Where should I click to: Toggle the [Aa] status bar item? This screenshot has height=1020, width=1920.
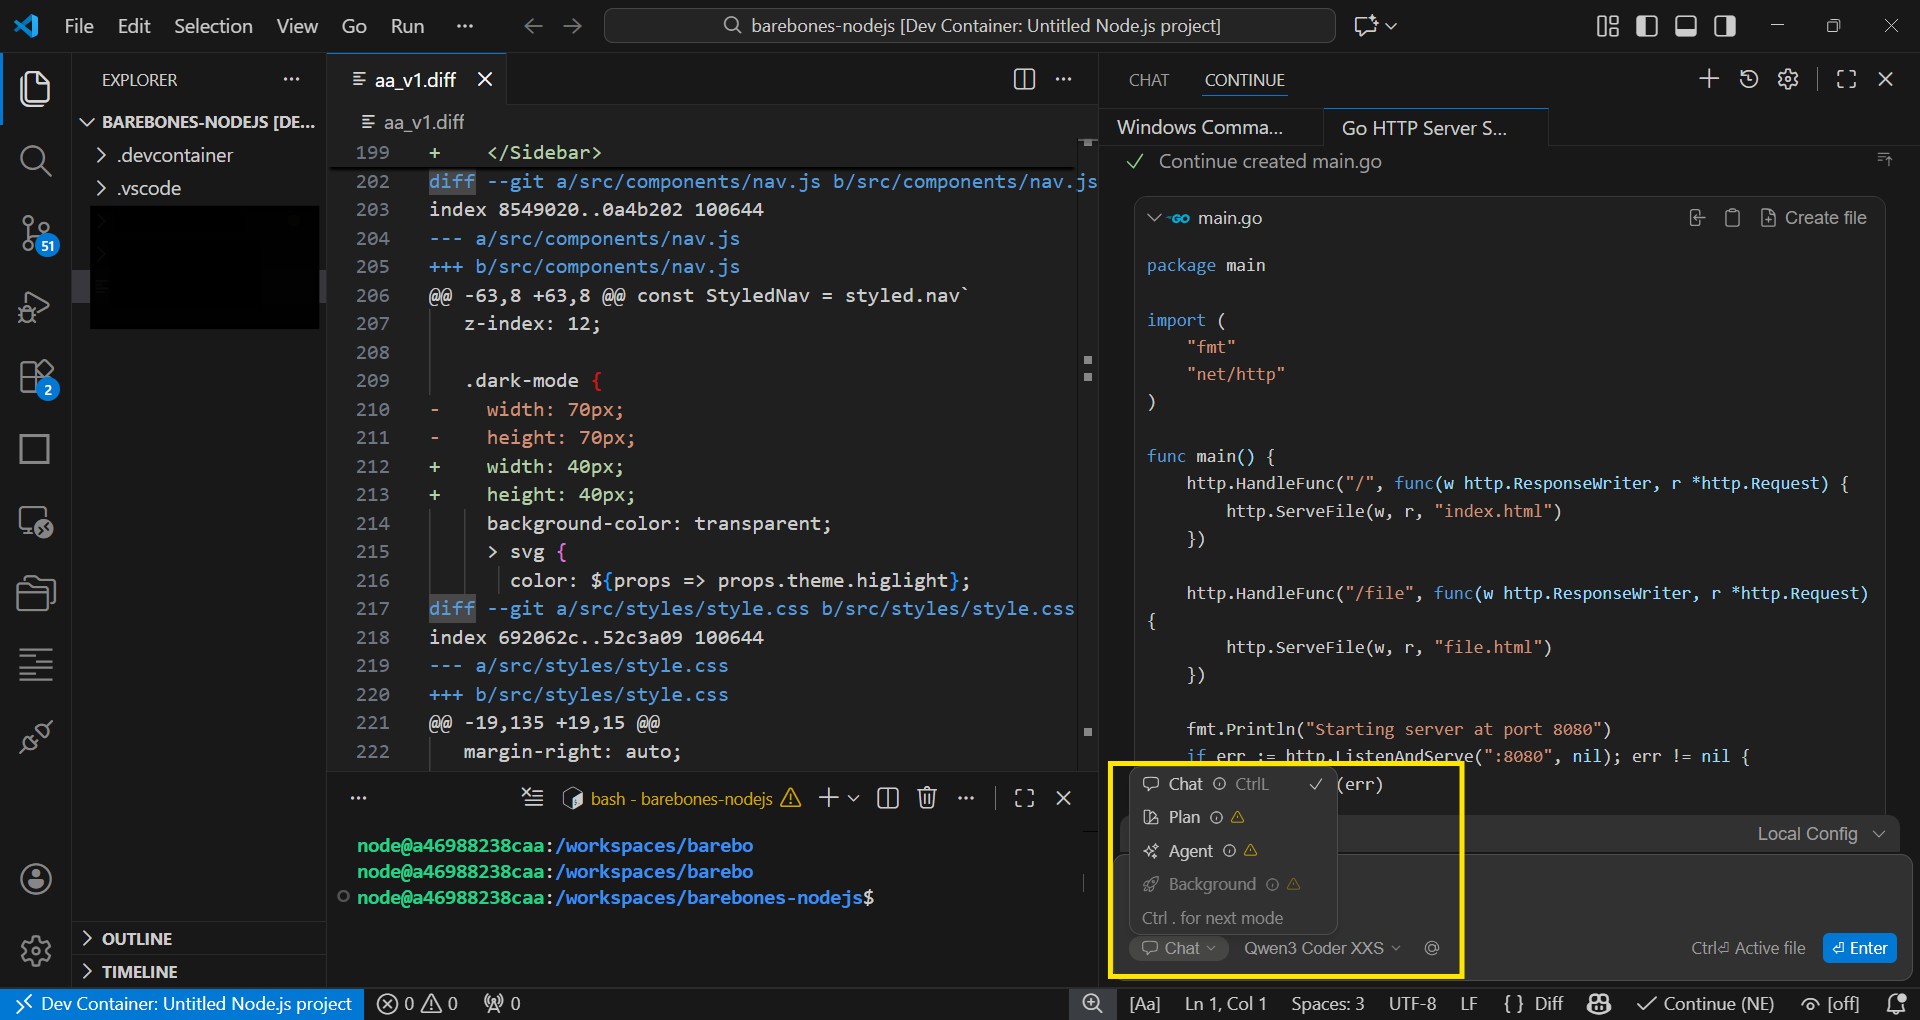[x=1145, y=1004]
